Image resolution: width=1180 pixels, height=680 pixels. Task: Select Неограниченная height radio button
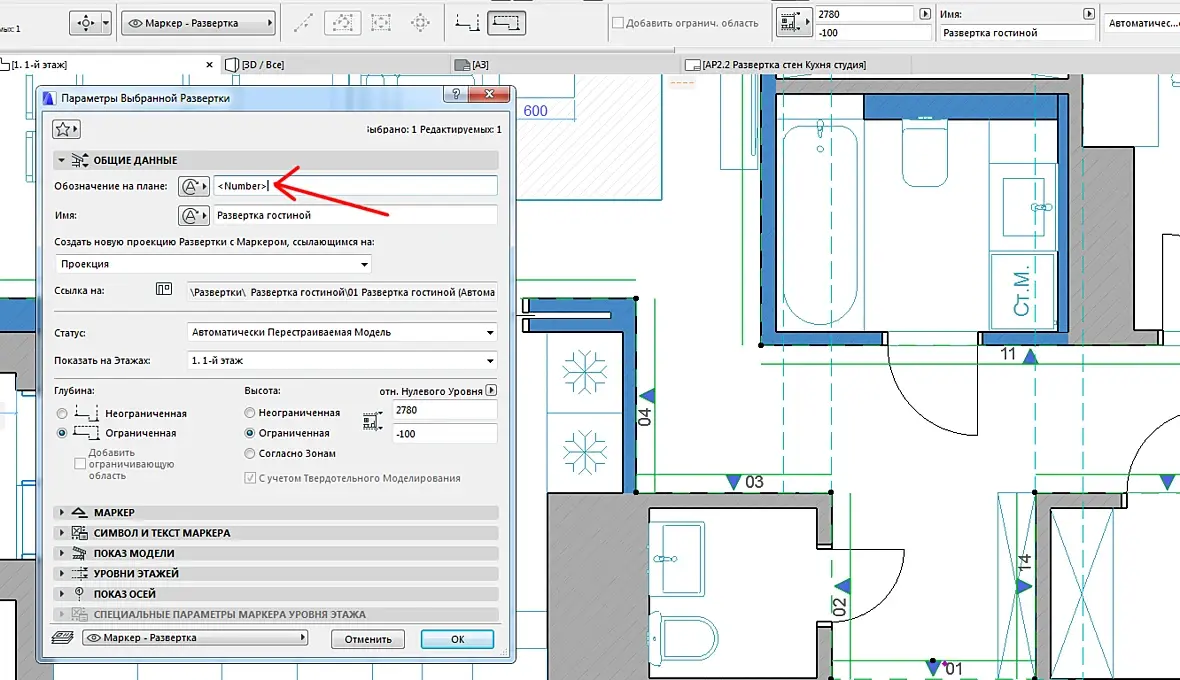[250, 413]
